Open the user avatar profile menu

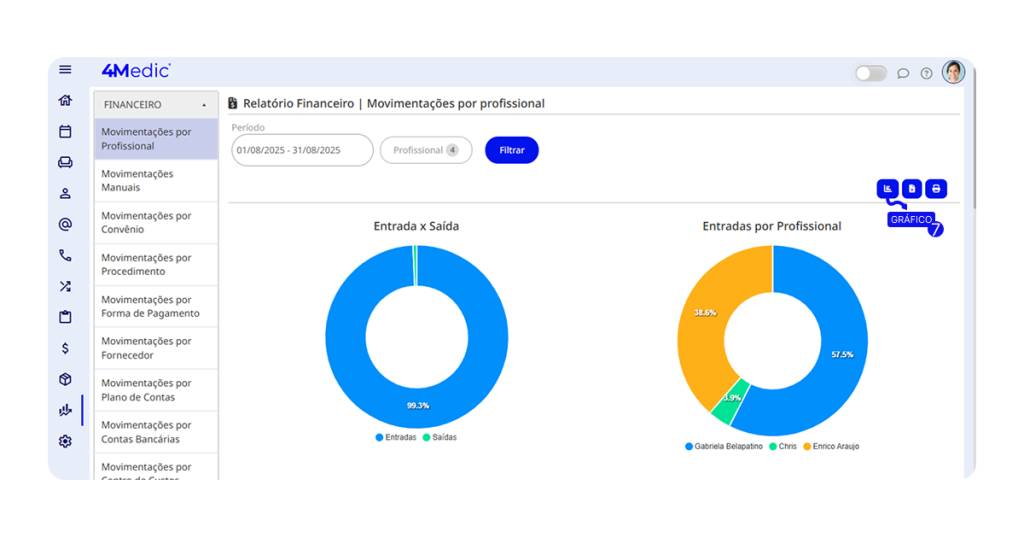coord(953,72)
